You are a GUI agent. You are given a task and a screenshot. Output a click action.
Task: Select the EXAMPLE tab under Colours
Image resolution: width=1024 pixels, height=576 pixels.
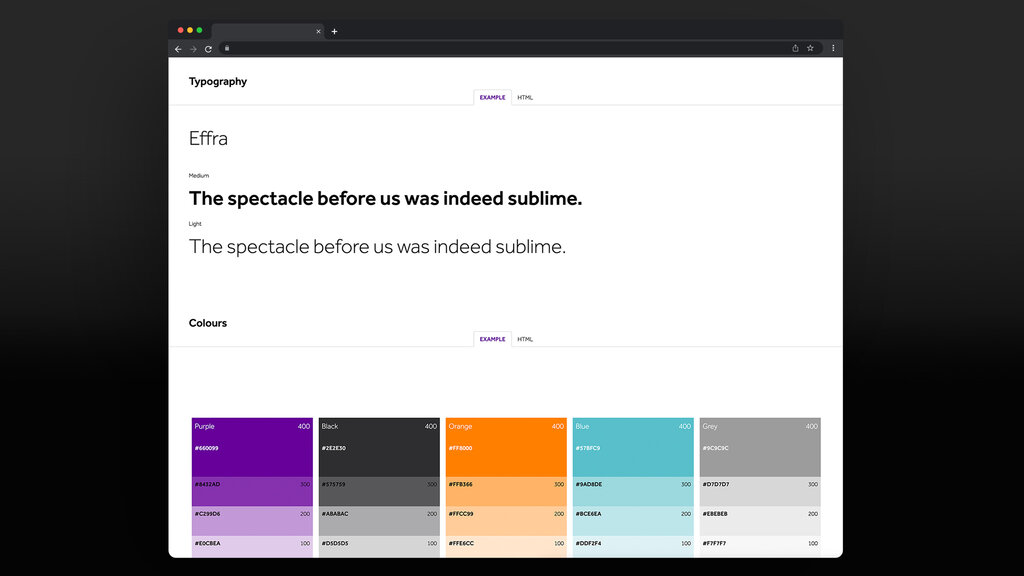point(492,339)
